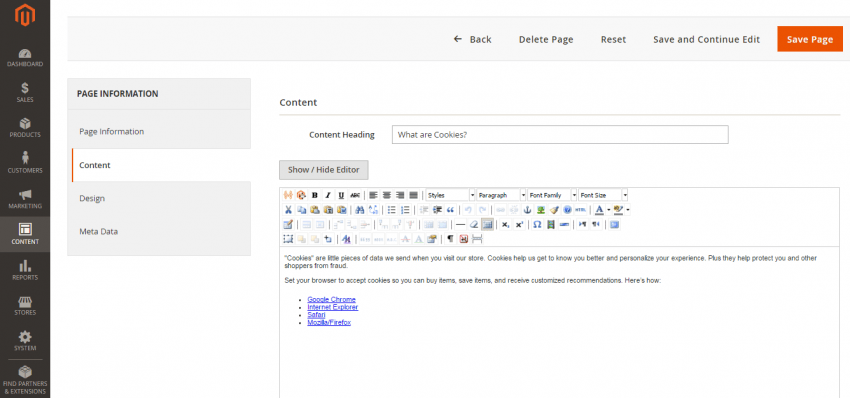850x398 pixels.
Task: Click the Save Page button
Action: click(810, 39)
